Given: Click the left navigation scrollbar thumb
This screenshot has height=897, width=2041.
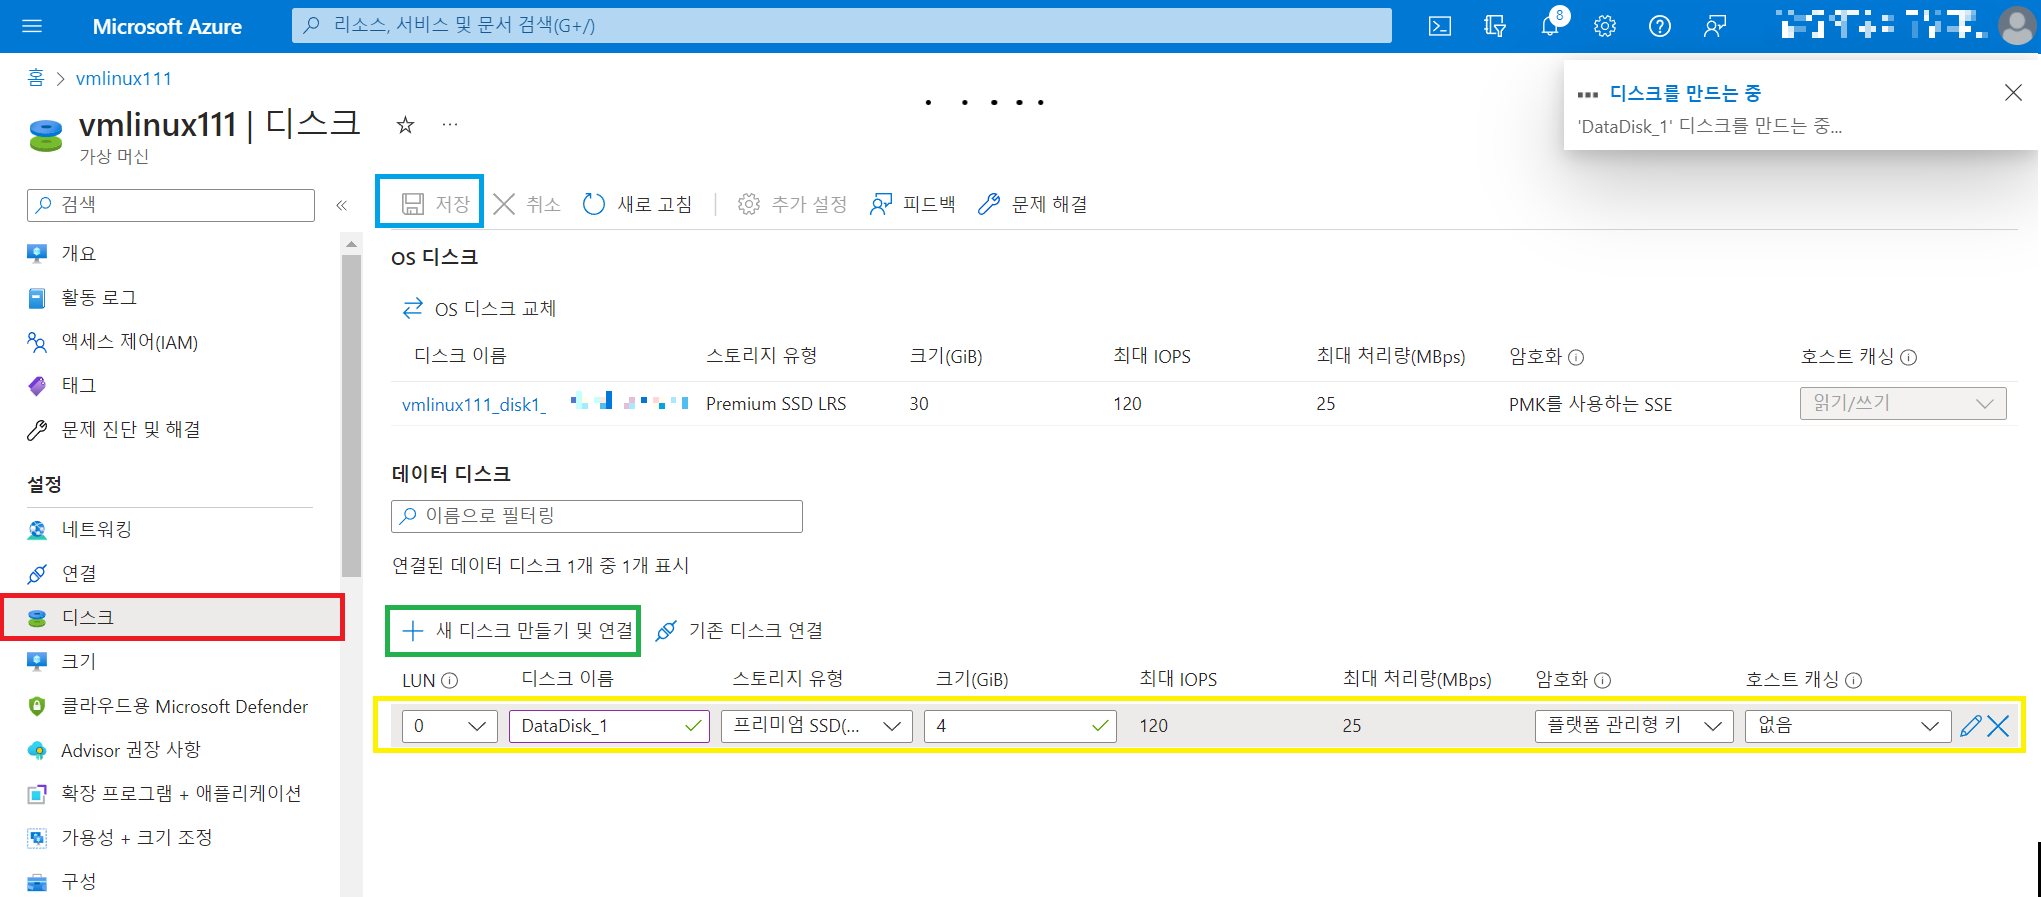Looking at the screenshot, I should pyautogui.click(x=351, y=415).
